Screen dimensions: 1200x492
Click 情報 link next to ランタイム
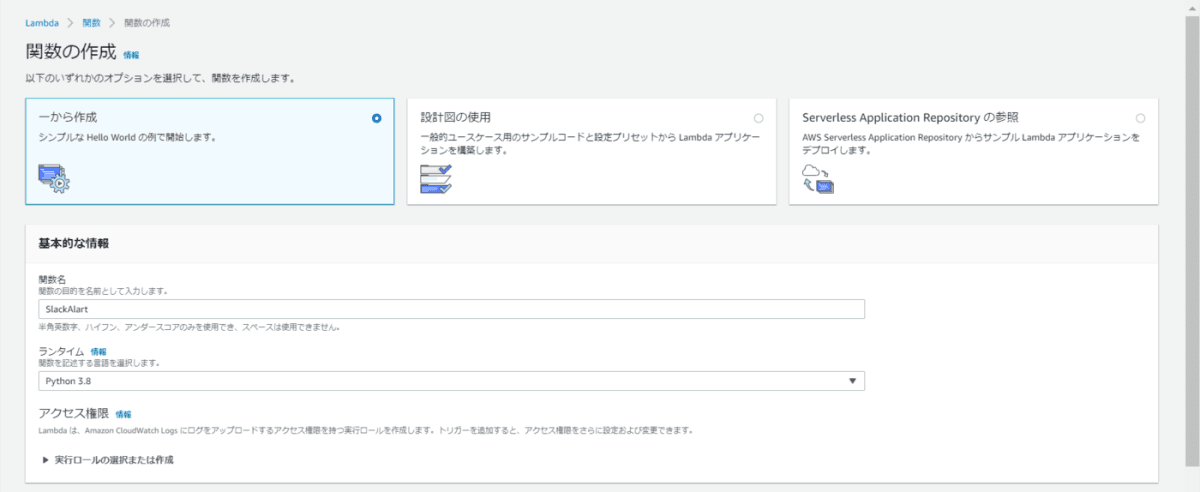(x=98, y=352)
